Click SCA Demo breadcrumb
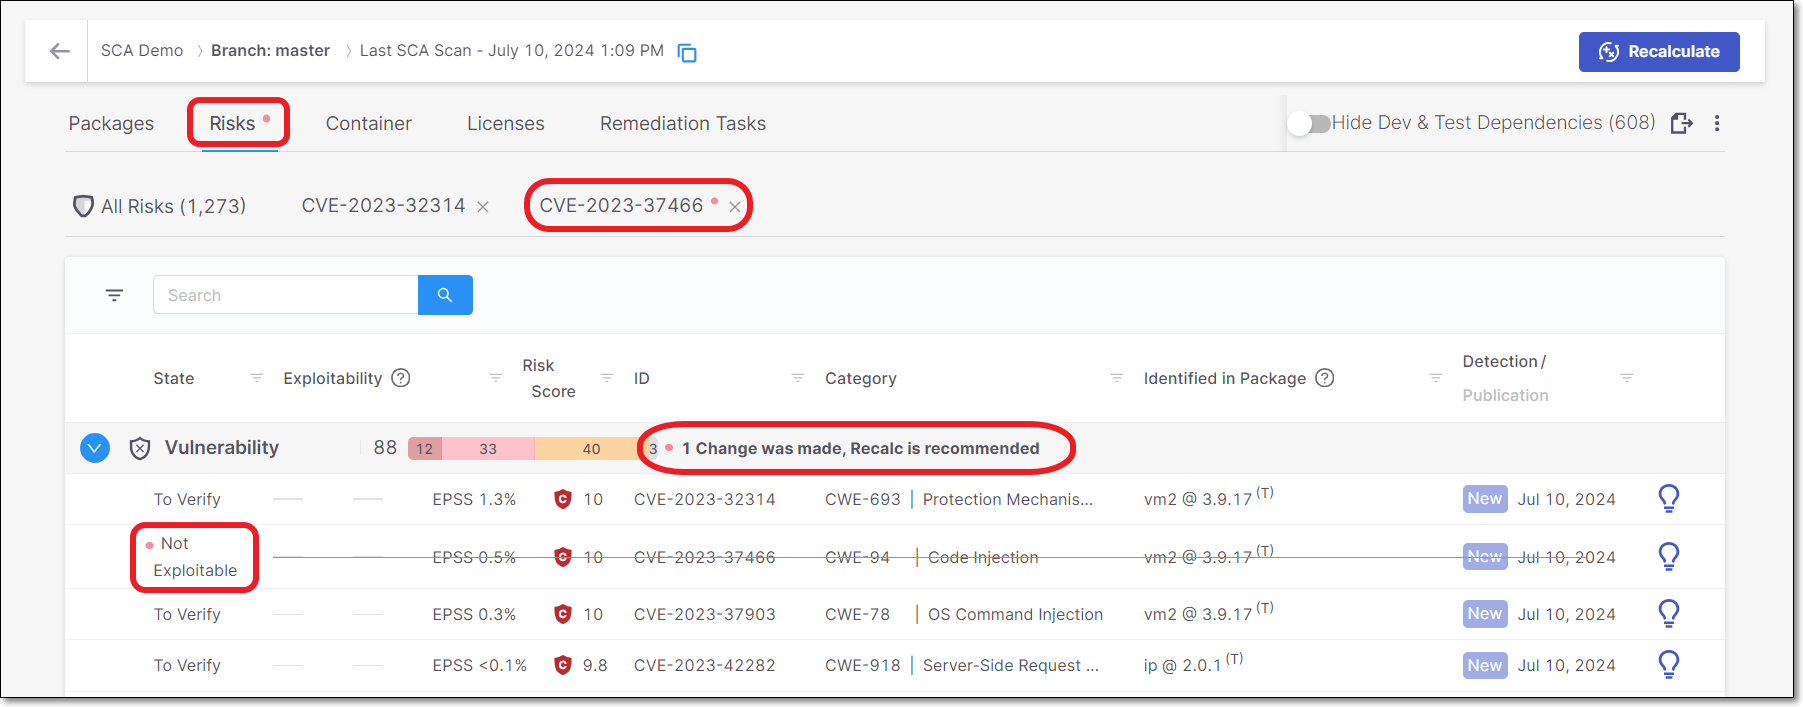Screen dimensions: 1803x707 coord(142,50)
